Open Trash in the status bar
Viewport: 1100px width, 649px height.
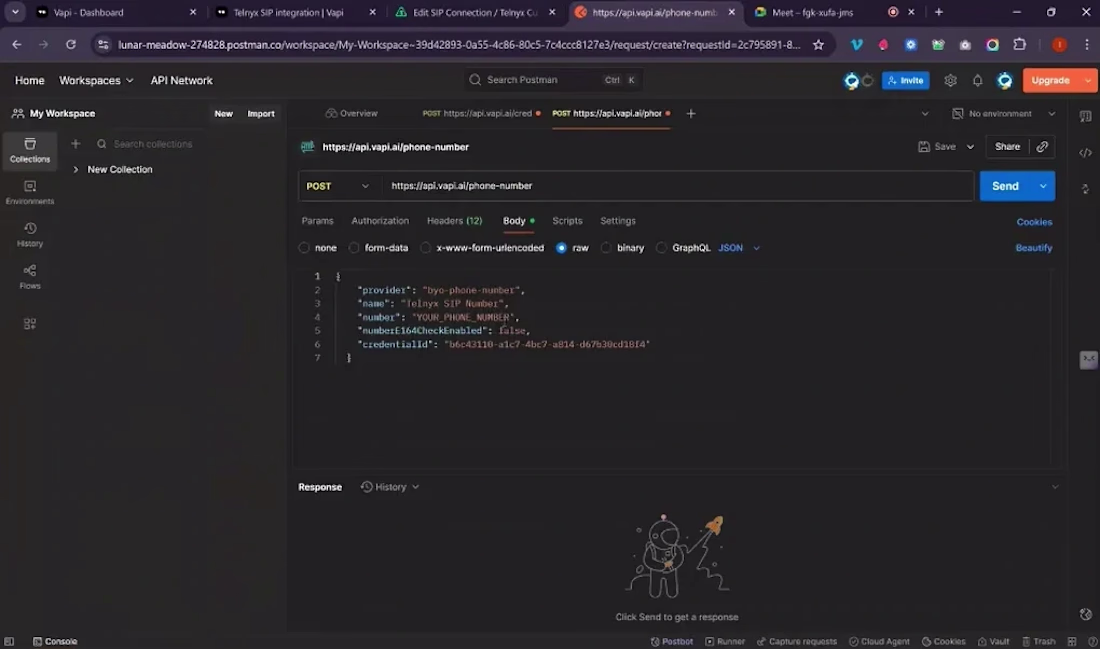(1038, 641)
